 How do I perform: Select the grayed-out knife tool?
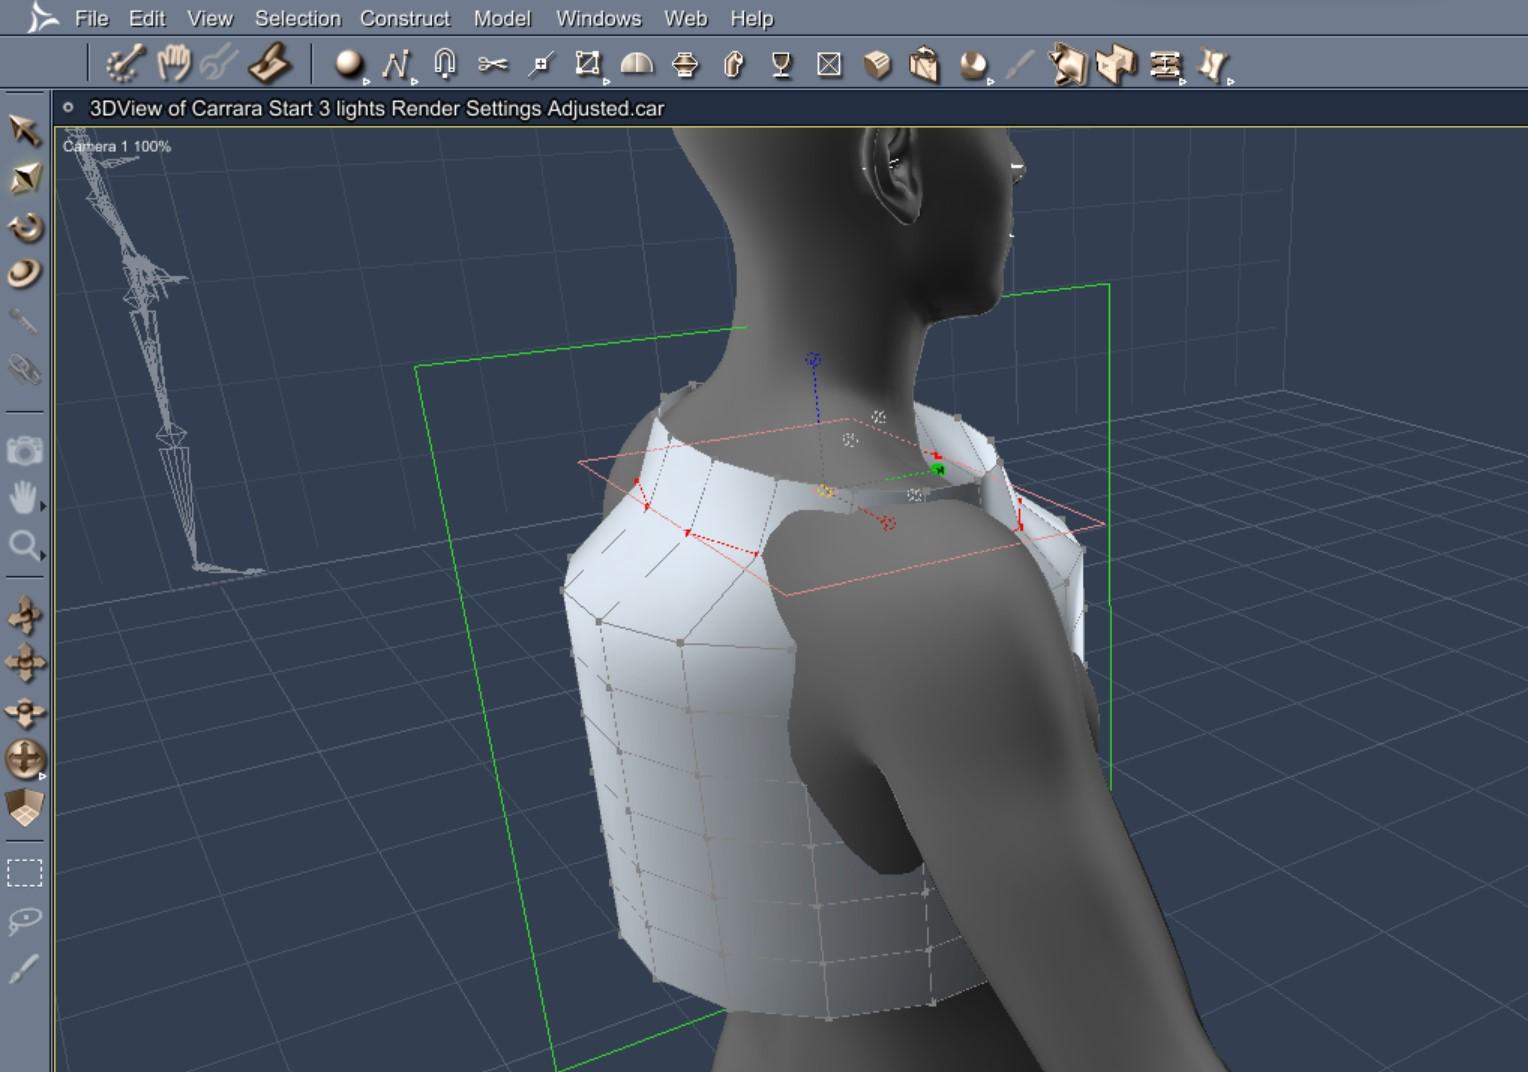tap(1019, 65)
